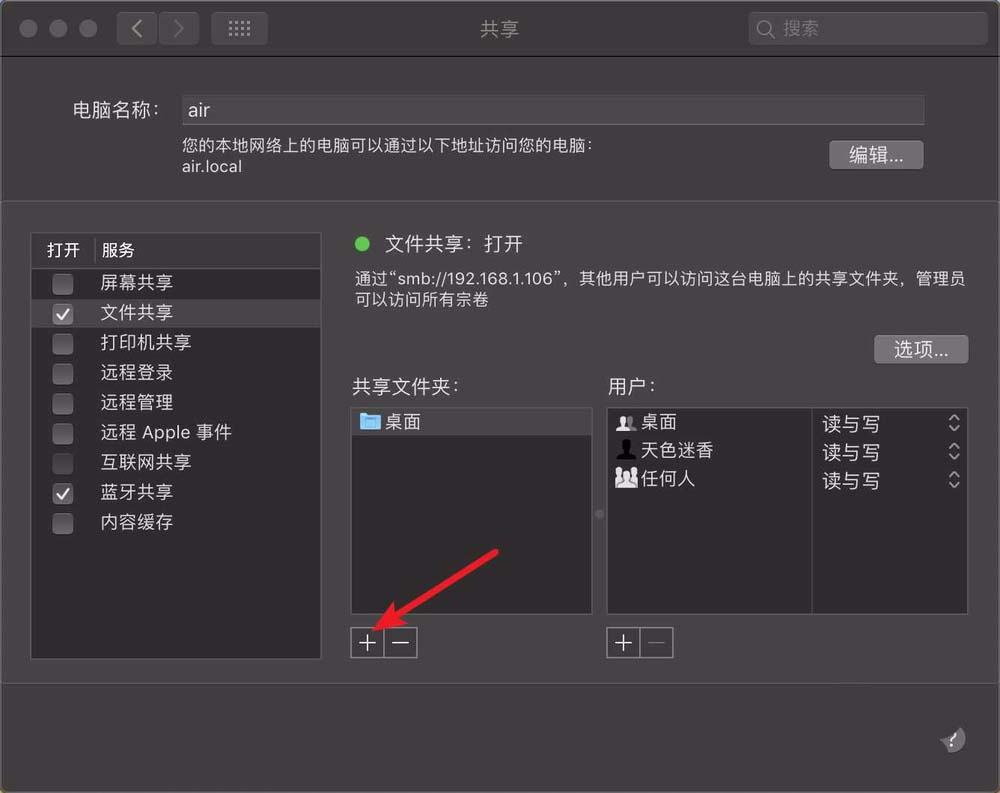Disable 蓝牙共享 service
The width and height of the screenshot is (1000, 793).
(x=62, y=492)
